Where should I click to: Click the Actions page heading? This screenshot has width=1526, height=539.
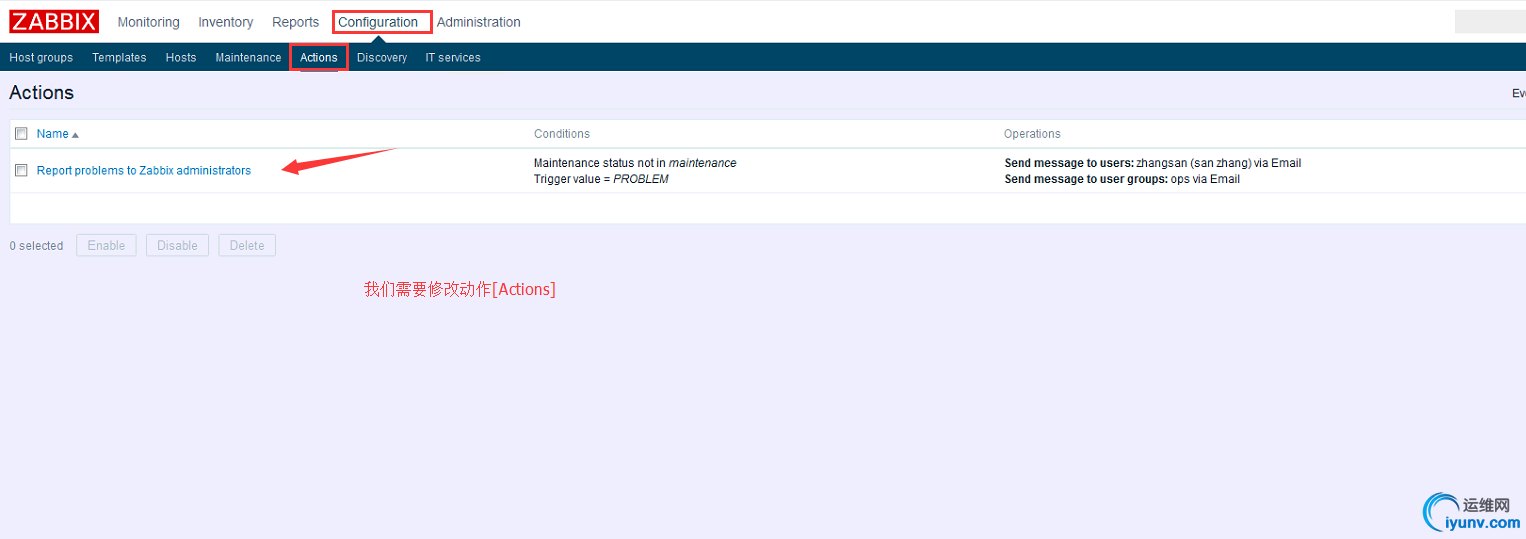coord(41,93)
